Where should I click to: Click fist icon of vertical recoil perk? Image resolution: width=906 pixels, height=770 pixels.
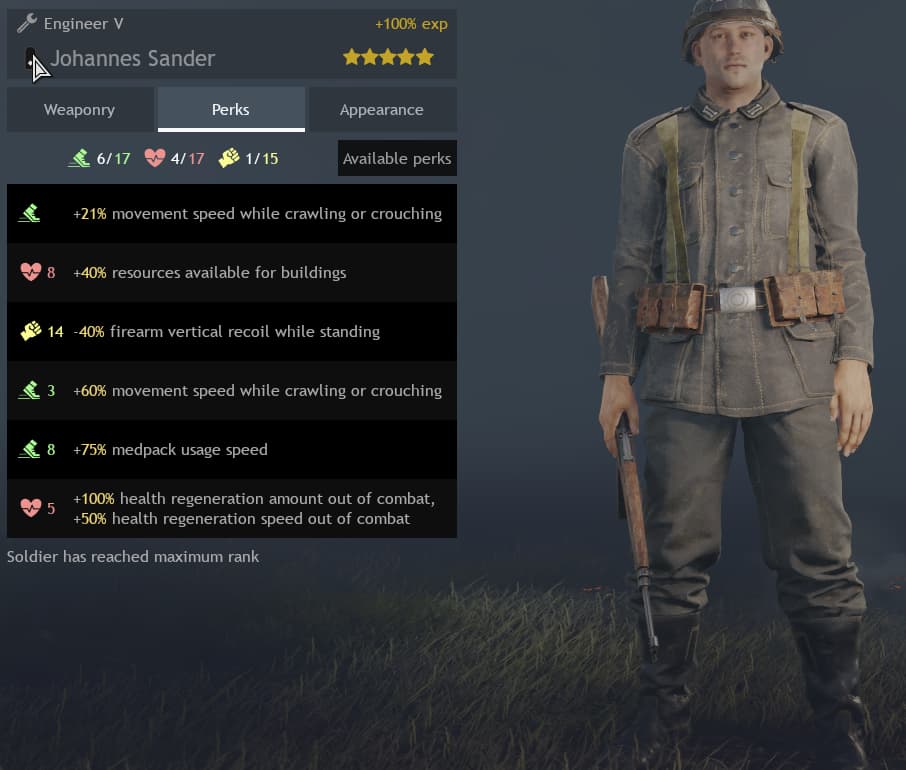(31, 331)
